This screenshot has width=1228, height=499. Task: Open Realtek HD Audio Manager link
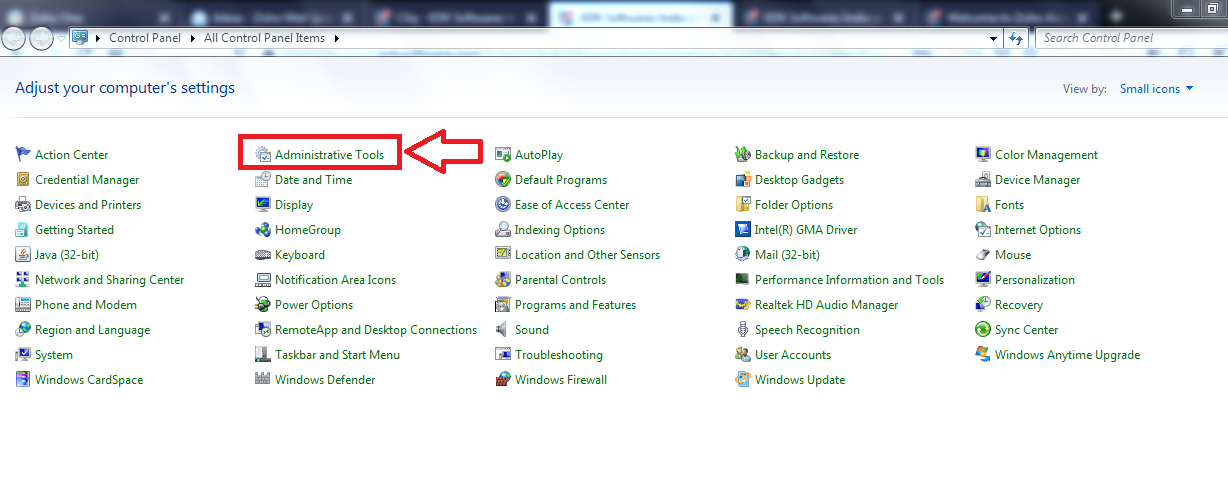[826, 305]
